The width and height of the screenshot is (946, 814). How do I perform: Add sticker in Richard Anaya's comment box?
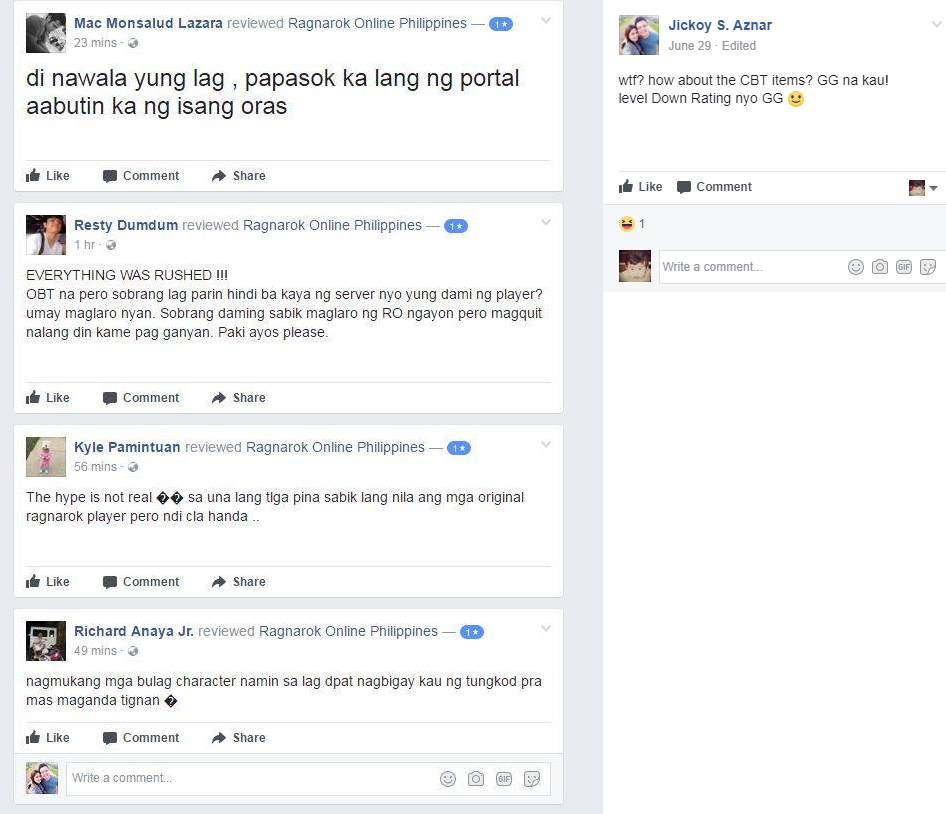[532, 779]
